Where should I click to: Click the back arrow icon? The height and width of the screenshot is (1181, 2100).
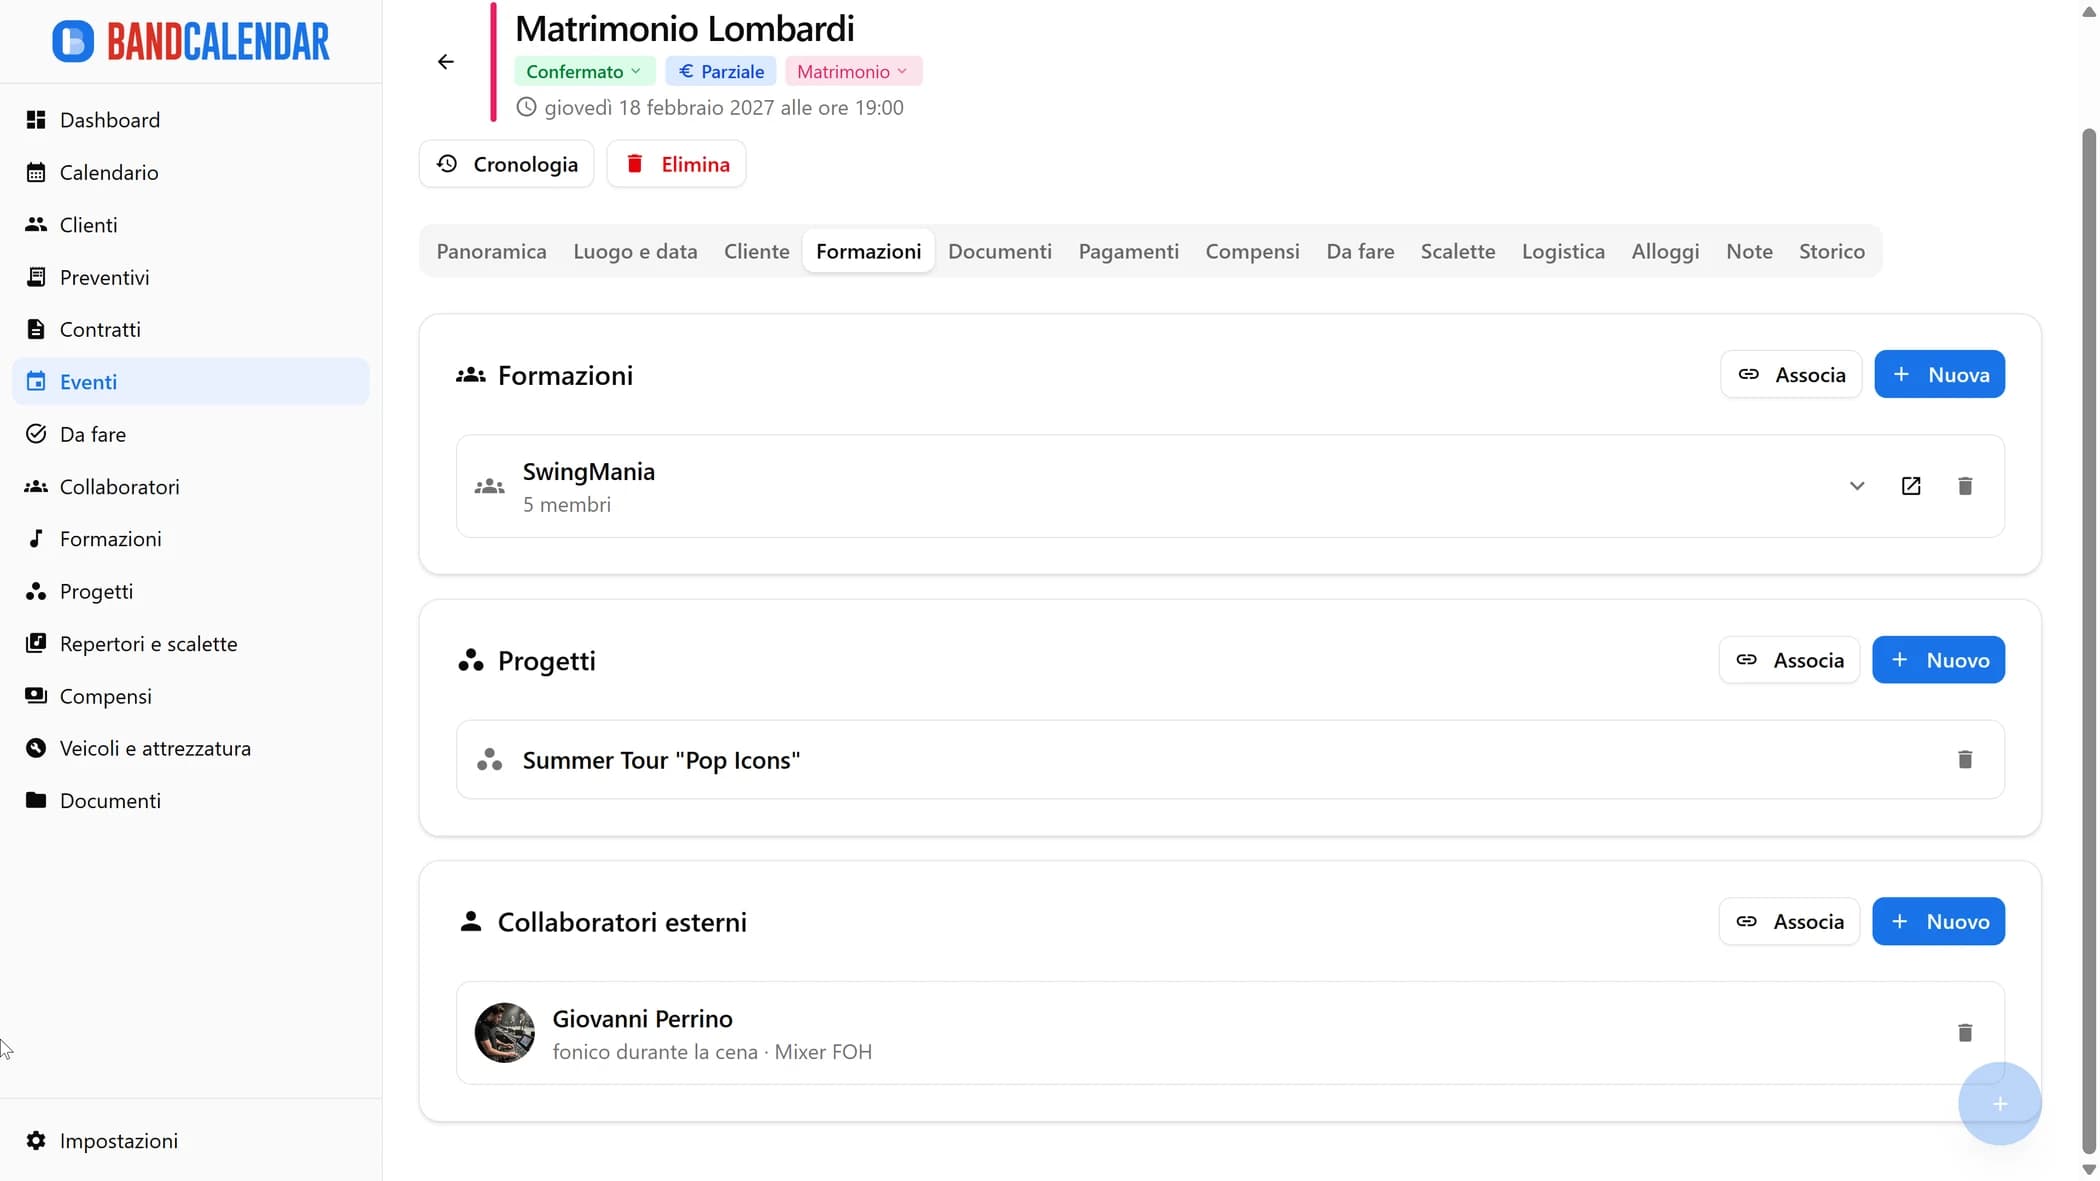(x=446, y=62)
